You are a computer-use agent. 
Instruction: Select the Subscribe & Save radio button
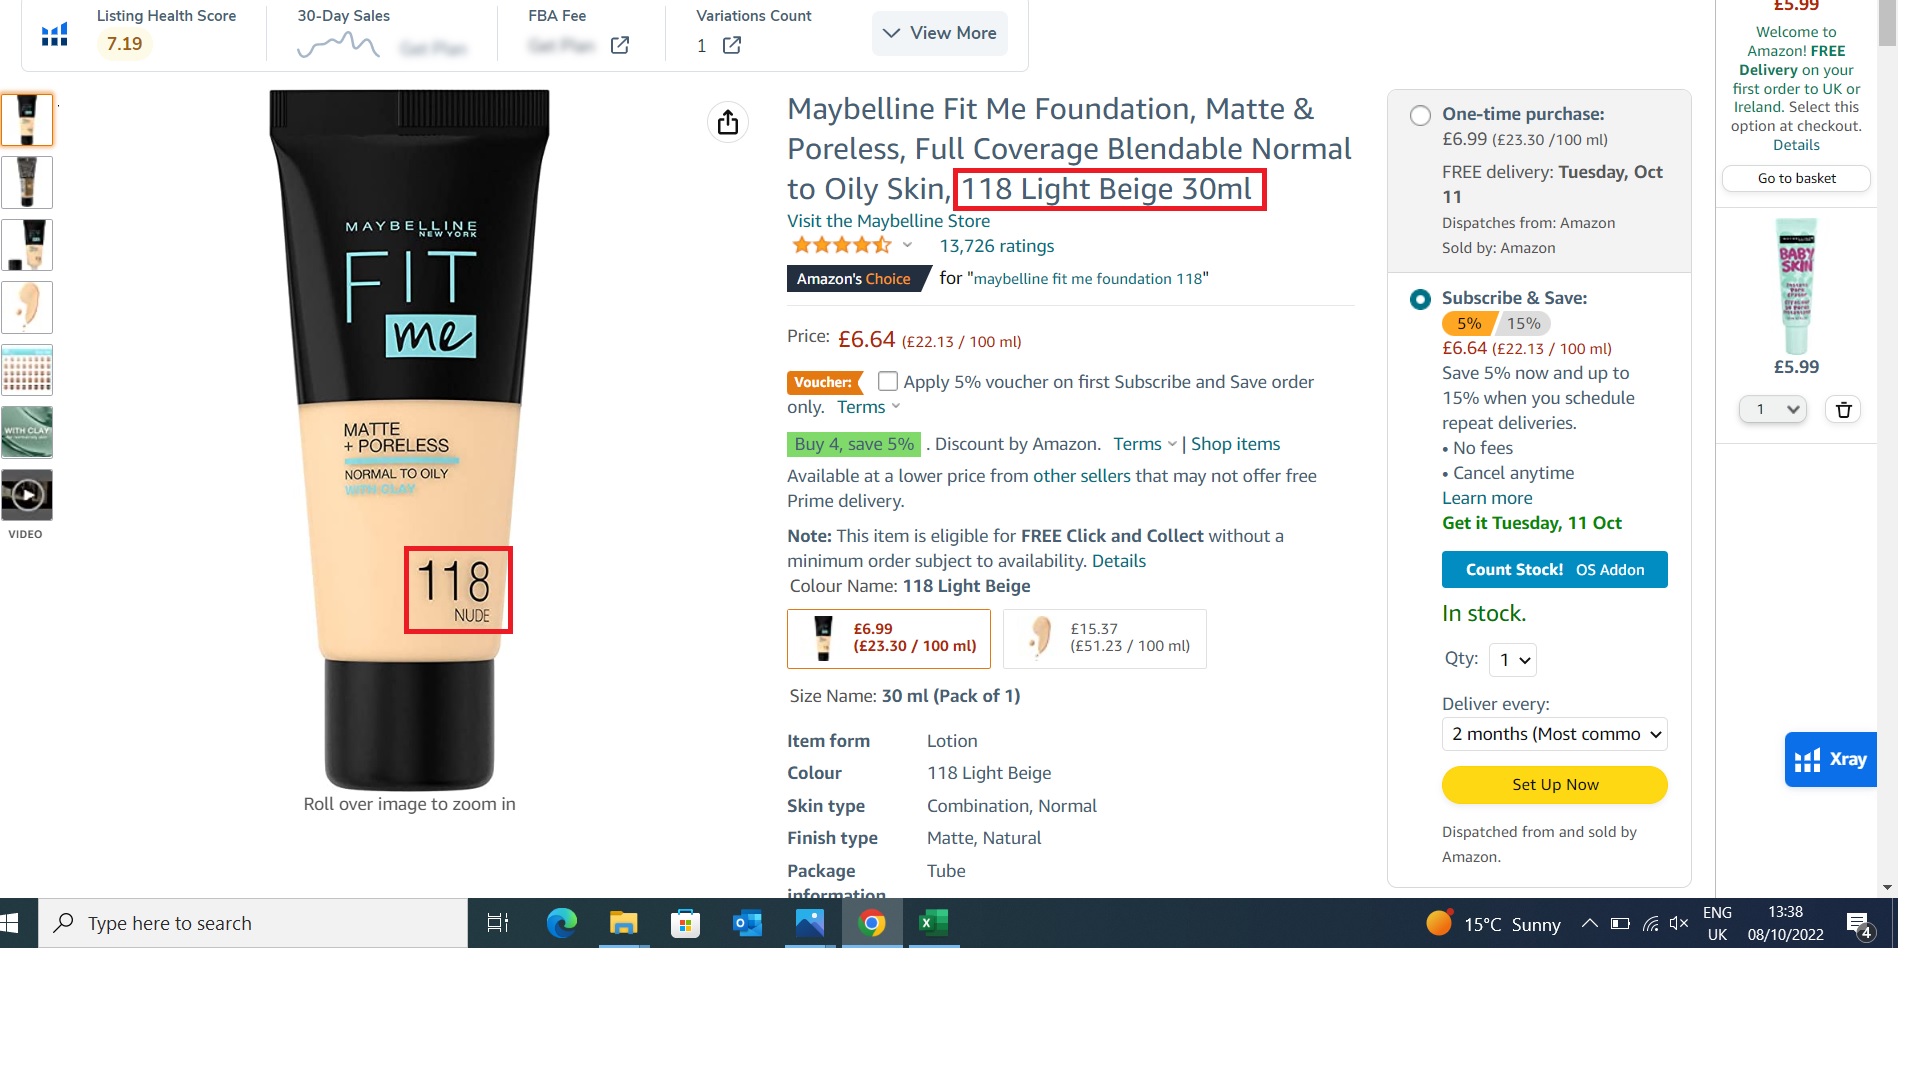coord(1419,298)
